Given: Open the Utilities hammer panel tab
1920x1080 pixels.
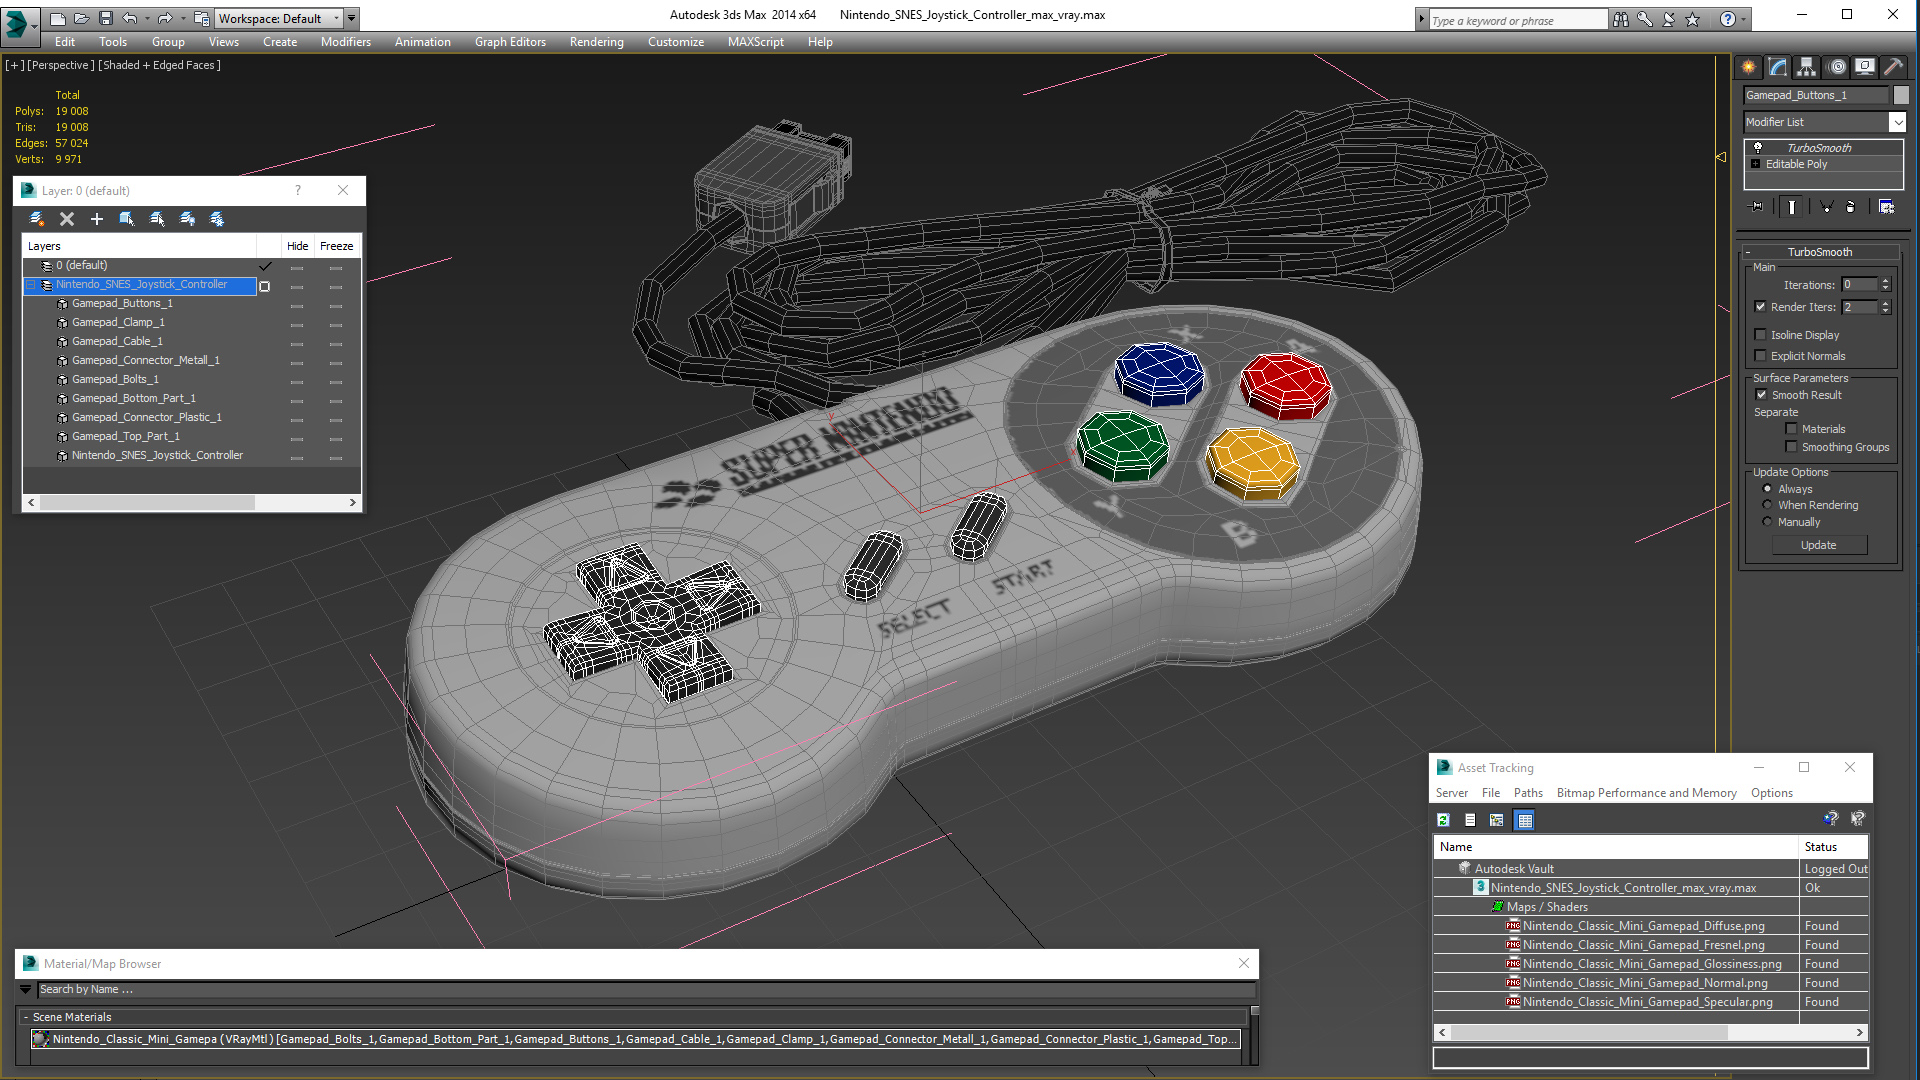Looking at the screenshot, I should coord(1893,67).
